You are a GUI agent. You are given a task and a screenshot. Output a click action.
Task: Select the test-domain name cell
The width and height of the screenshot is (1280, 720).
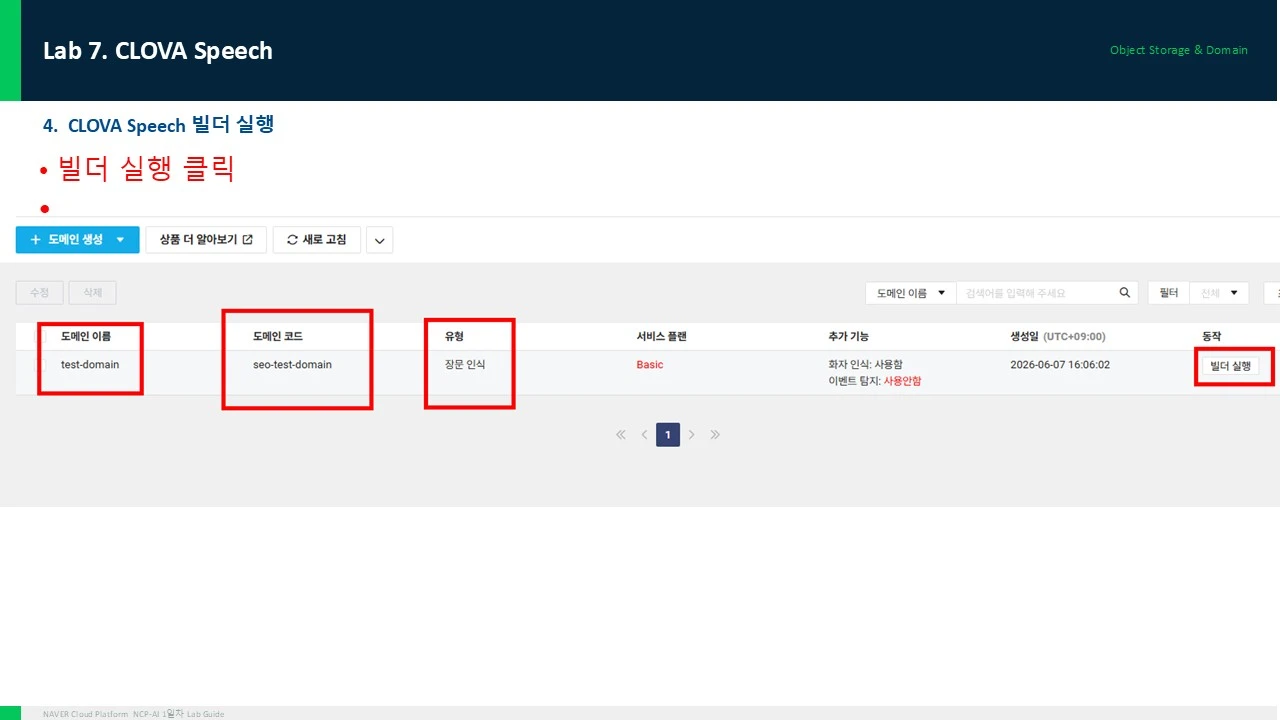90,365
